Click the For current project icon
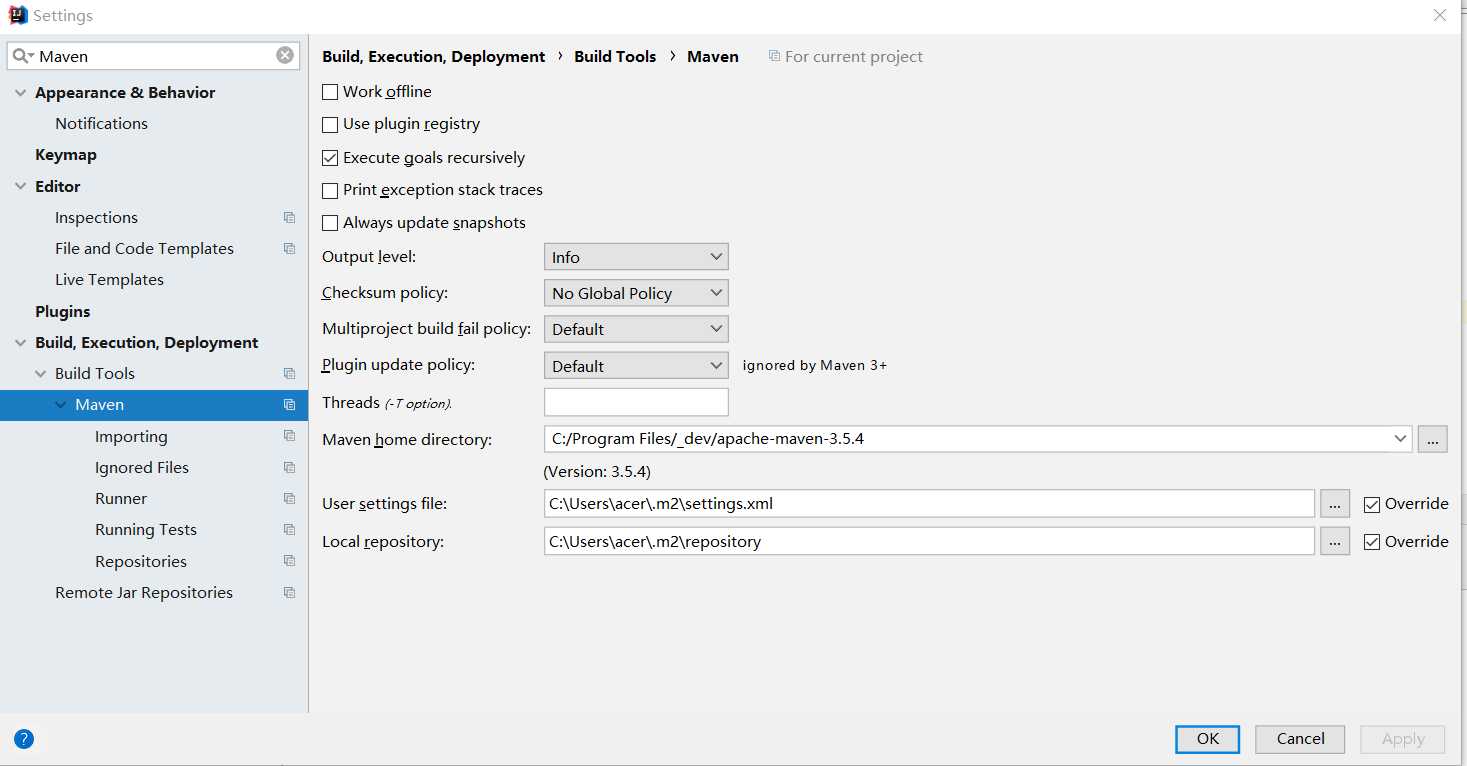The image size is (1467, 766). tap(774, 56)
